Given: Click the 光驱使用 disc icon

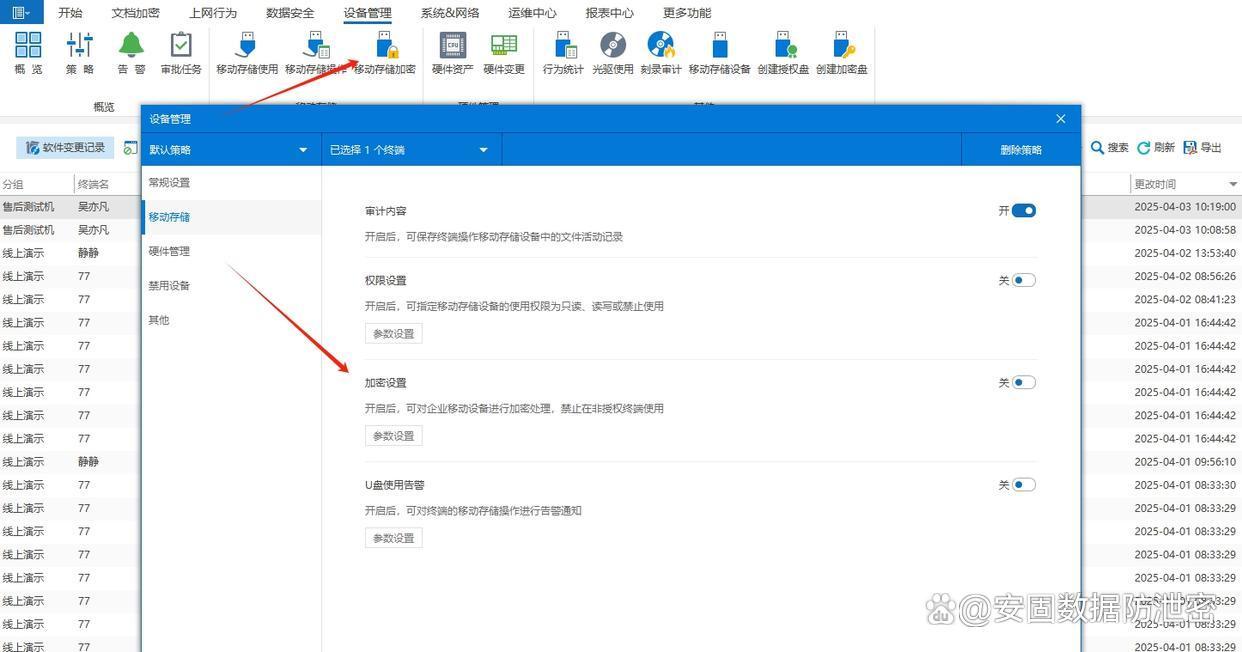Looking at the screenshot, I should point(612,46).
